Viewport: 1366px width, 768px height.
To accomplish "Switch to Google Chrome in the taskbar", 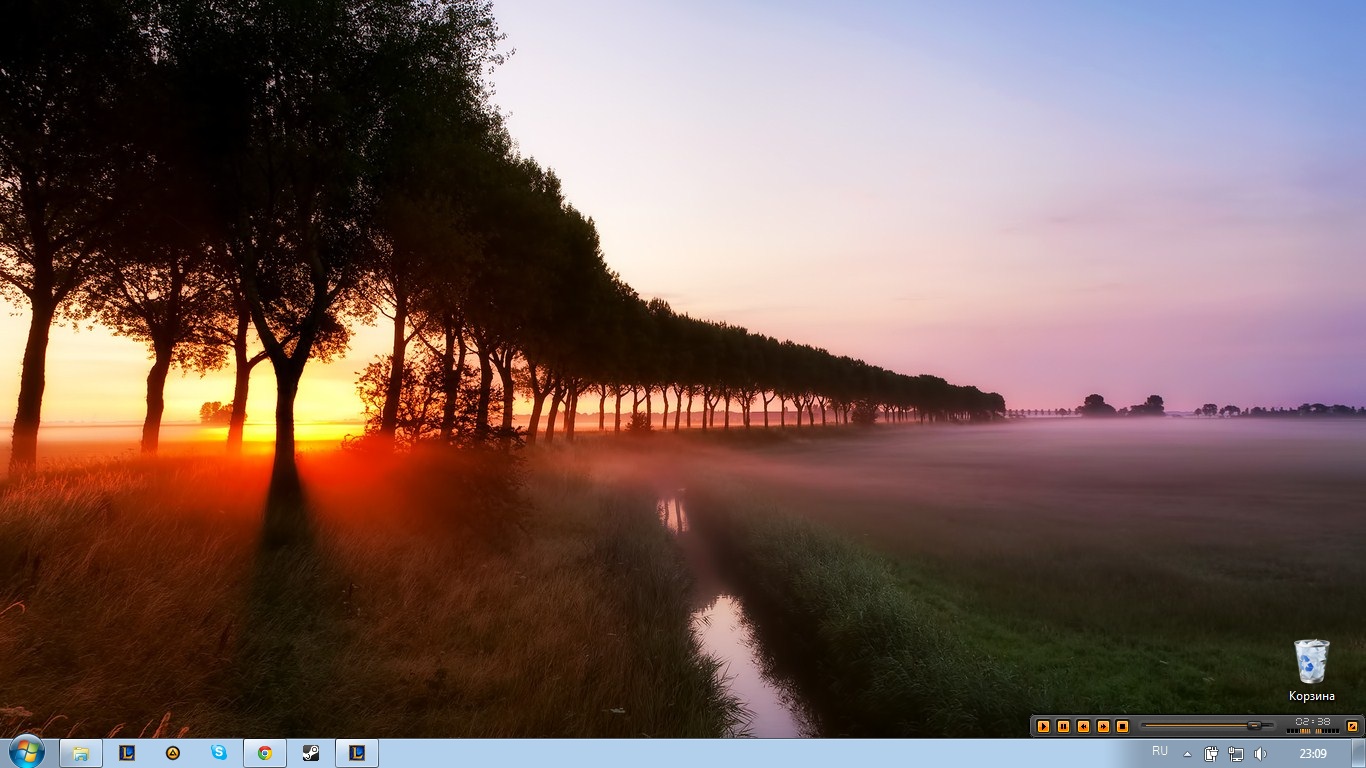I will (265, 753).
